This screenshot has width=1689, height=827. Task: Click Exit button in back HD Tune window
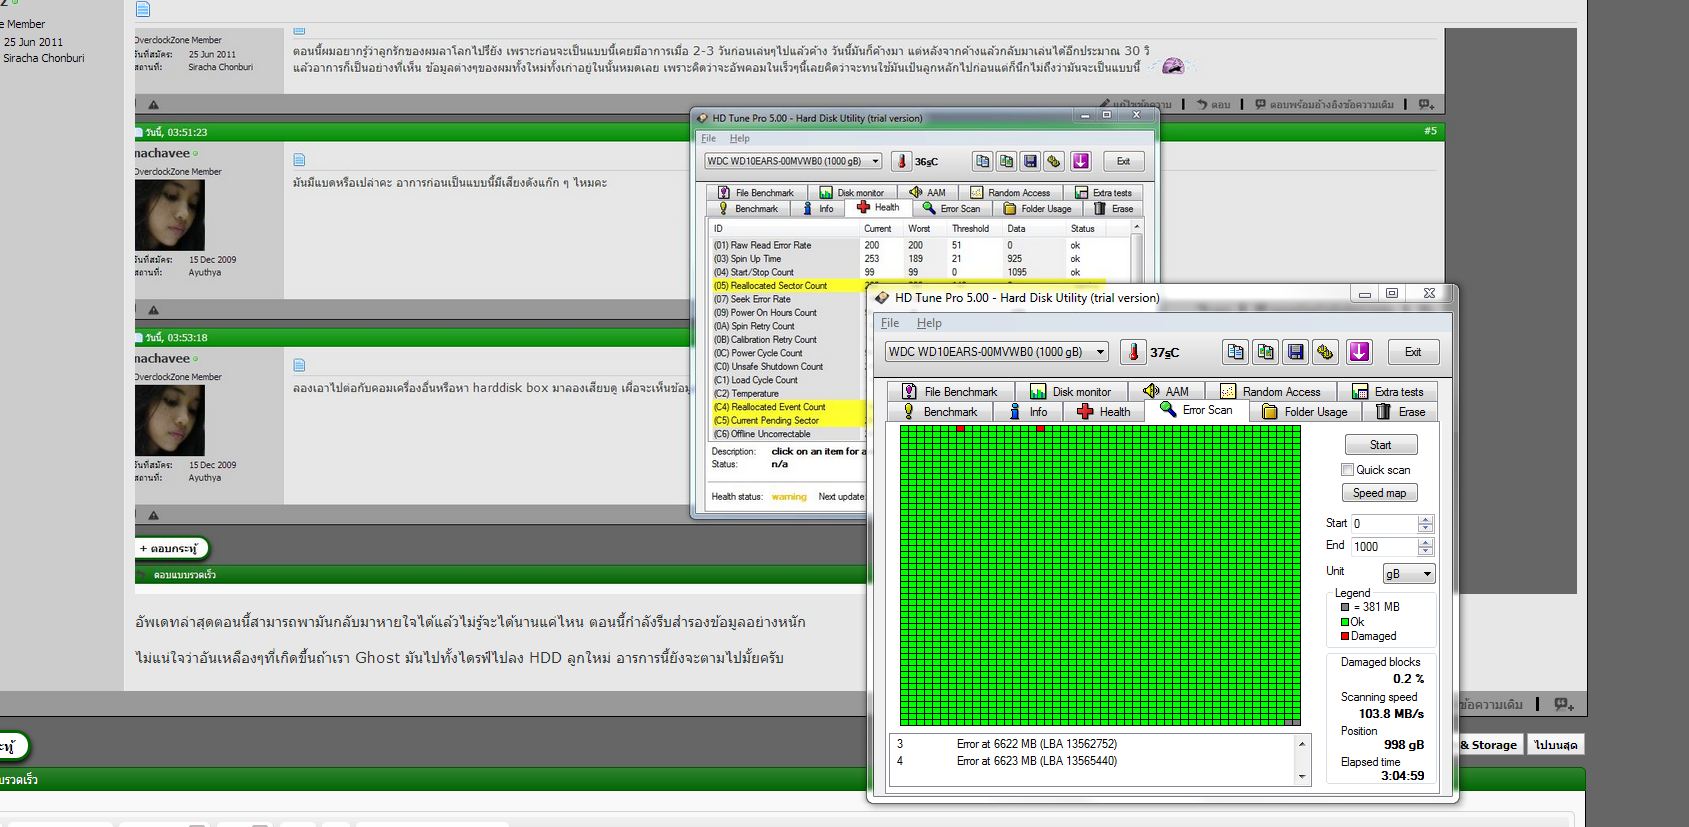tap(1123, 161)
